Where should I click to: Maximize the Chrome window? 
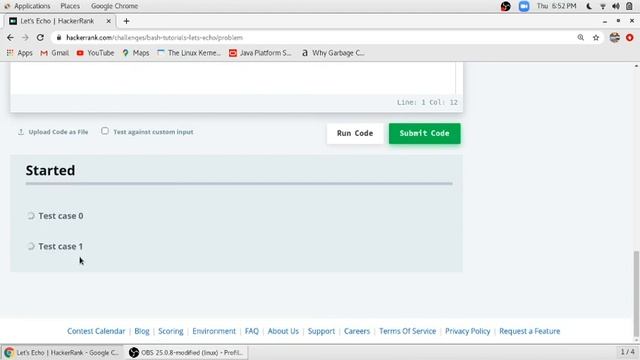[618, 21]
